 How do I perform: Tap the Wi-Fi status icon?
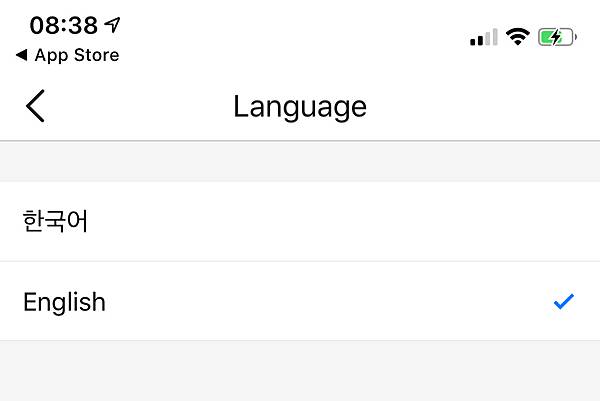pyautogui.click(x=517, y=37)
